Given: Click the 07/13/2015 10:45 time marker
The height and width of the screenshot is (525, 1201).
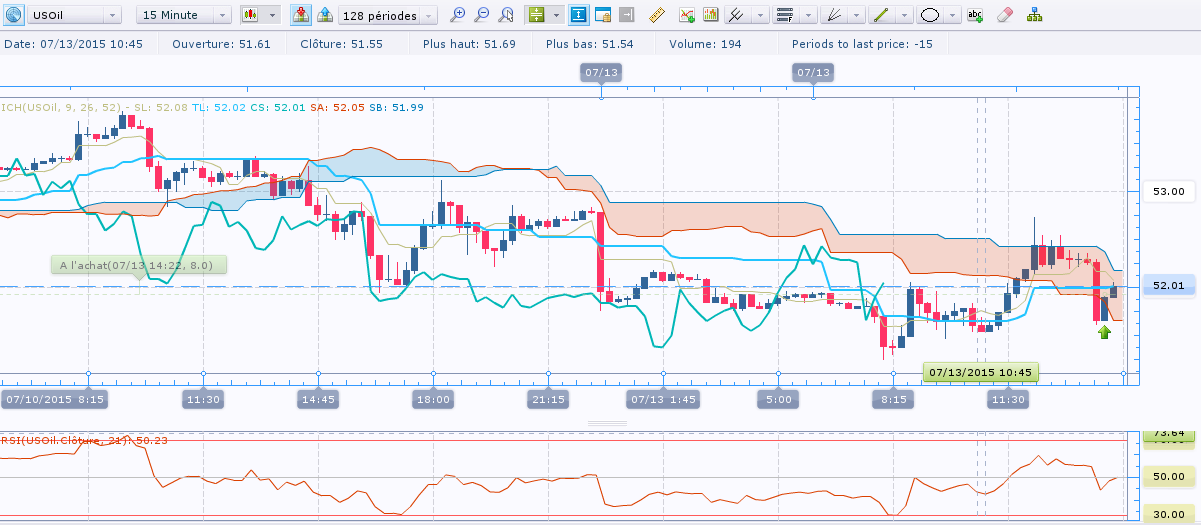Looking at the screenshot, I should [981, 372].
